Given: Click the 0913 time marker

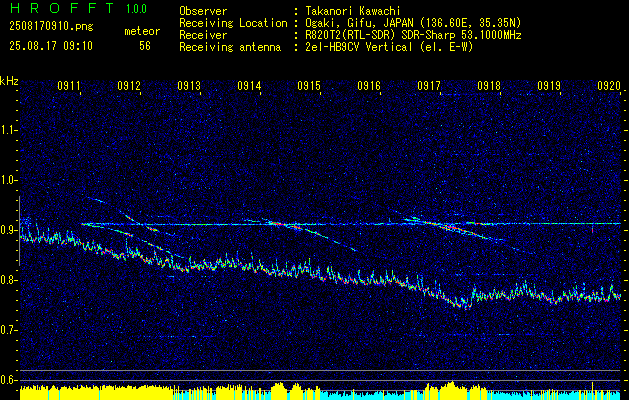Looking at the screenshot, I should point(189,85).
